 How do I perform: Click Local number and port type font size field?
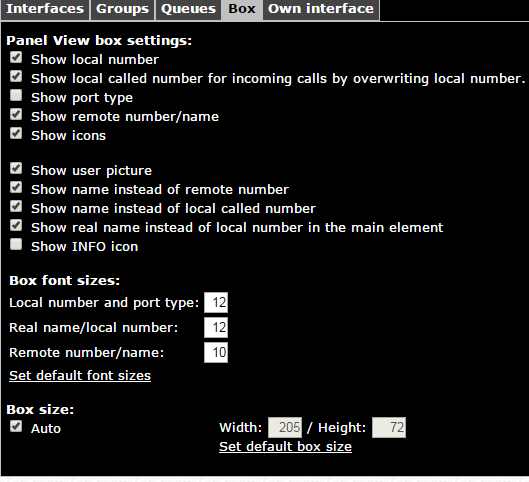tap(216, 303)
